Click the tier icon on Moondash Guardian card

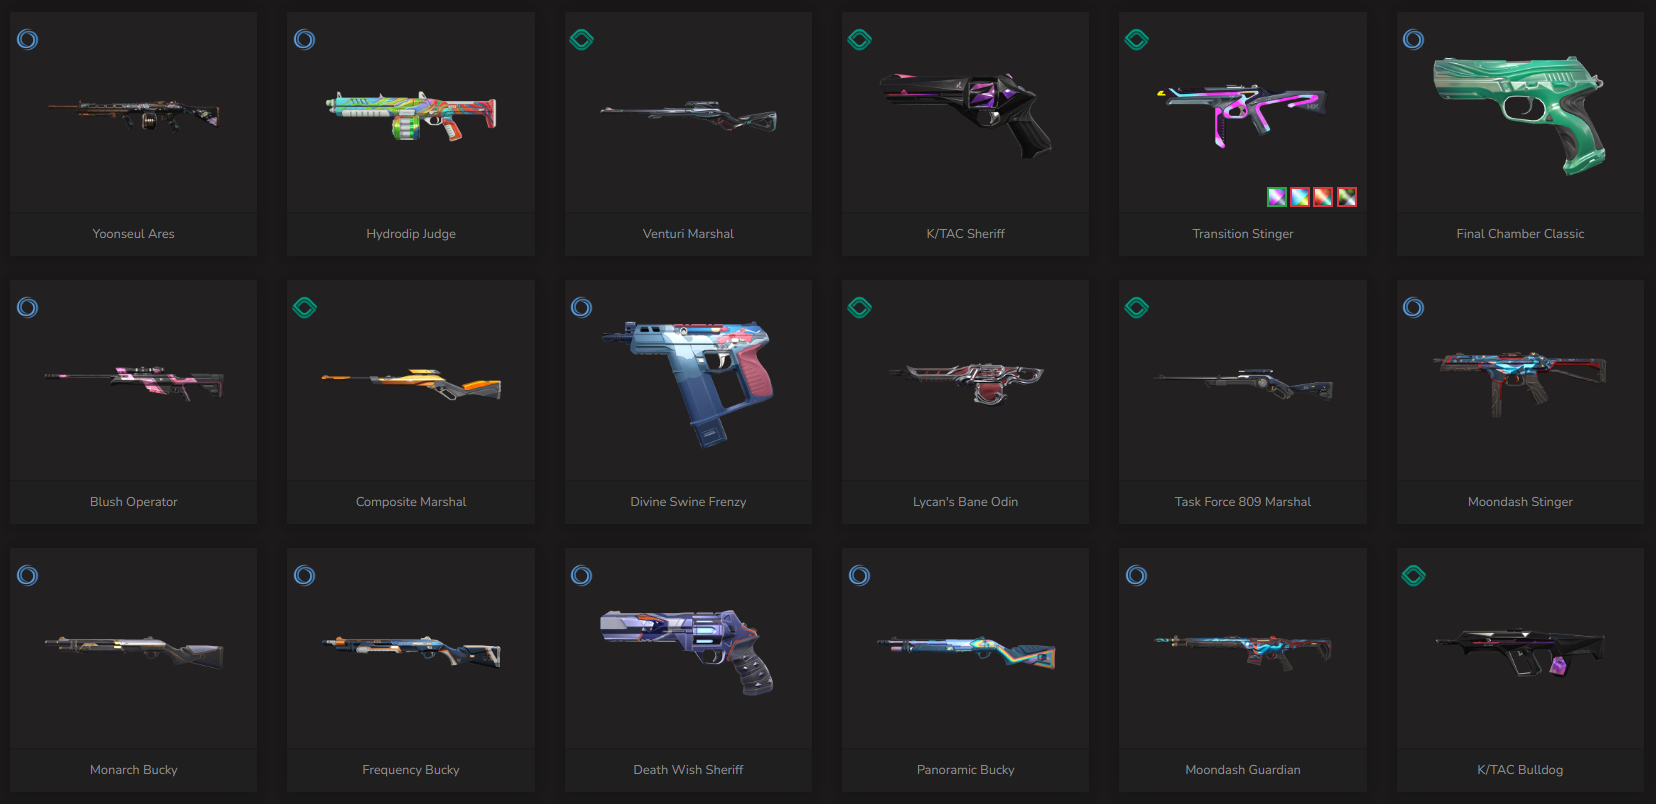[1136, 576]
